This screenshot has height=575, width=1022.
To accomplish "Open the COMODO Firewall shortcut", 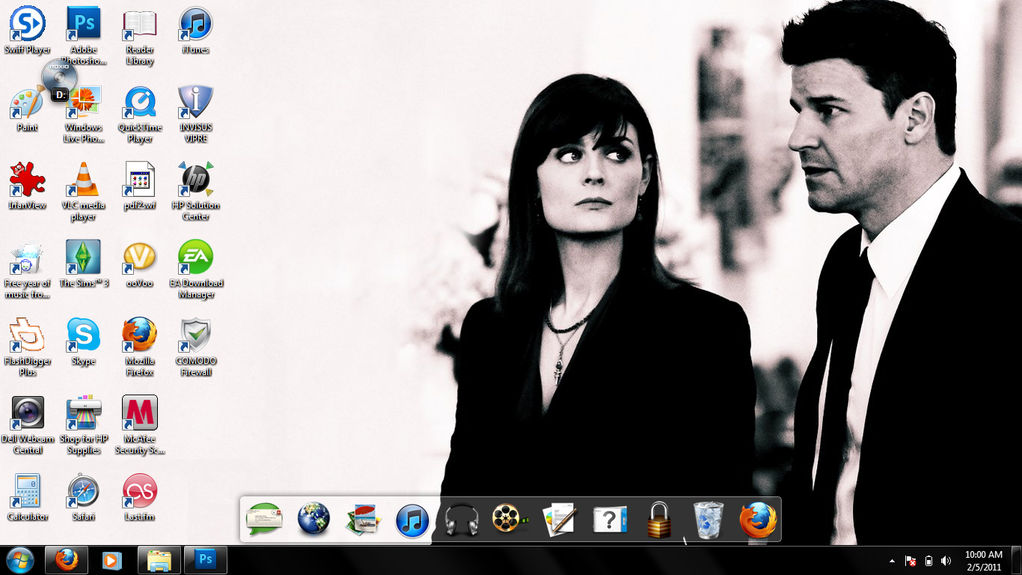I will (195, 336).
